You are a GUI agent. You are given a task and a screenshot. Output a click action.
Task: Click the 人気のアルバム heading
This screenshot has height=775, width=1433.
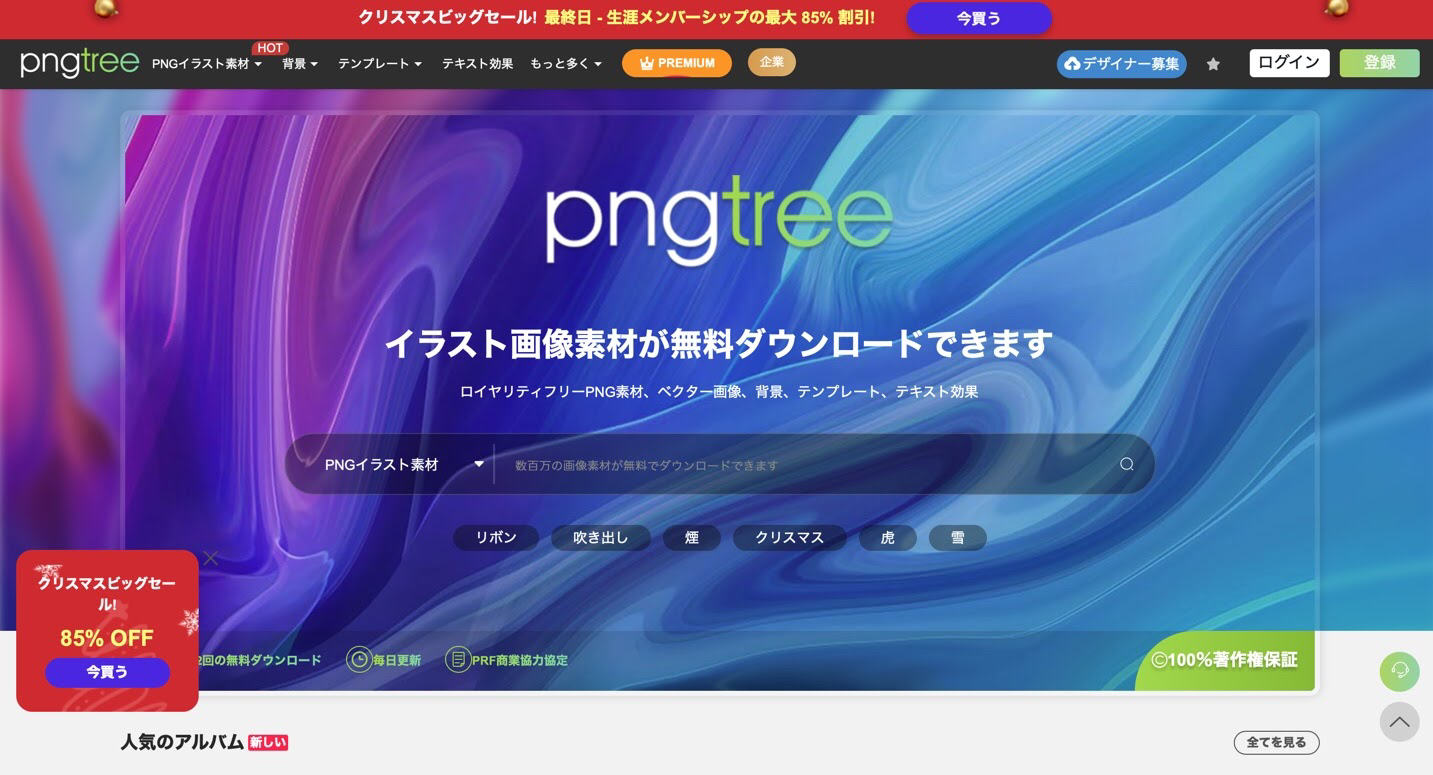(183, 742)
